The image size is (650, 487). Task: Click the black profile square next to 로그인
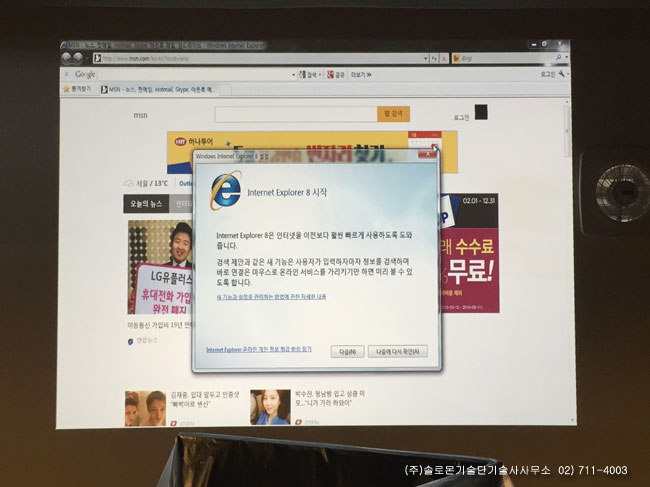click(481, 112)
